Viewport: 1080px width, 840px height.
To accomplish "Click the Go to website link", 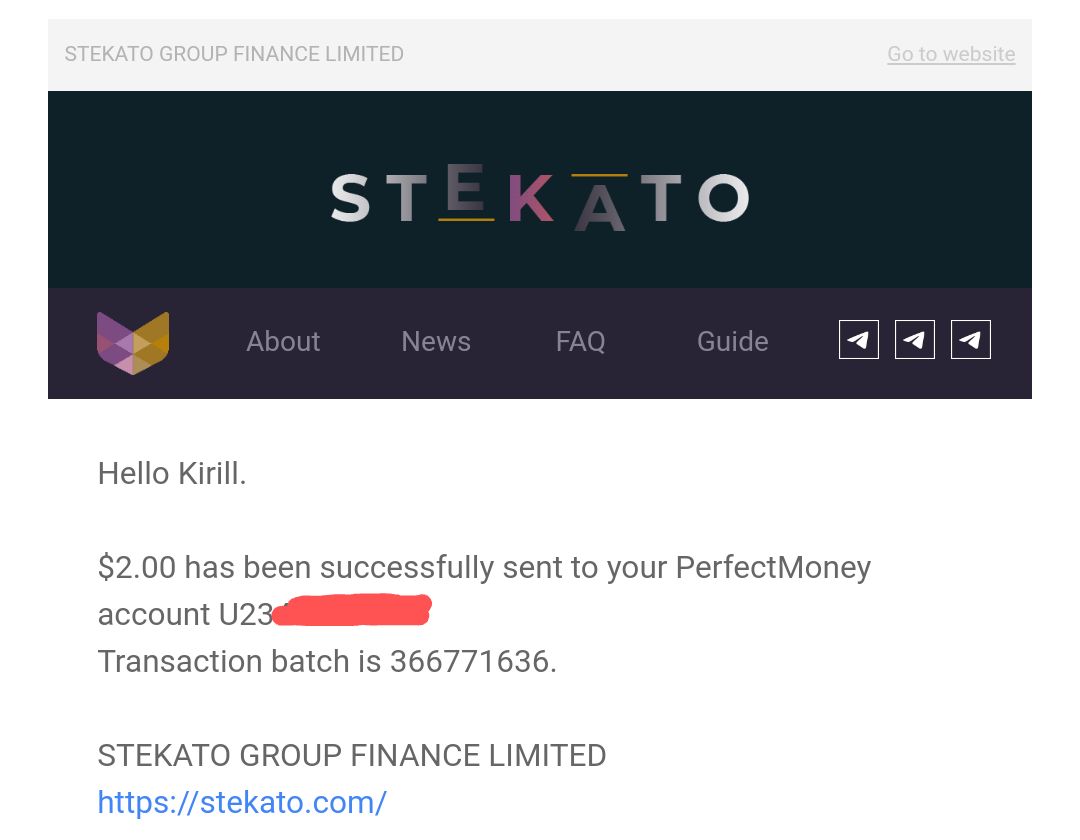I will point(951,54).
